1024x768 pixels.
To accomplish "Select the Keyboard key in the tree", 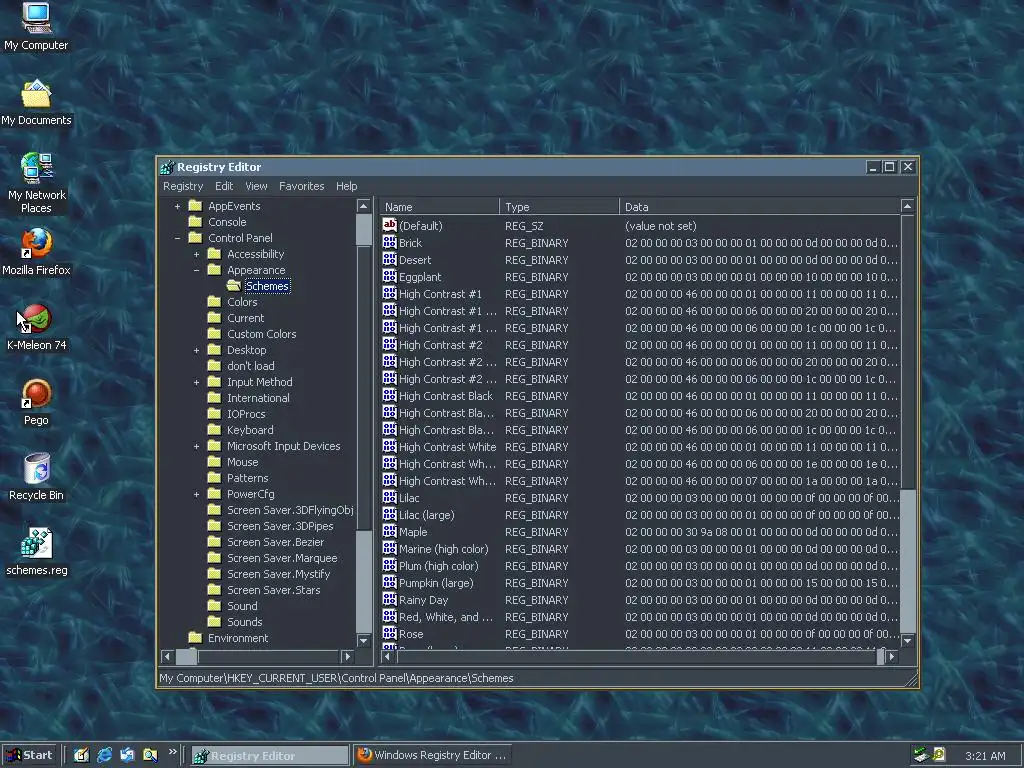I will coord(250,430).
